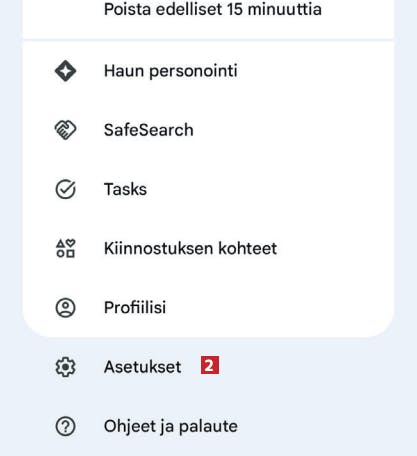The image size is (417, 456).
Task: Open the Tasks menu item
Action: (208, 189)
